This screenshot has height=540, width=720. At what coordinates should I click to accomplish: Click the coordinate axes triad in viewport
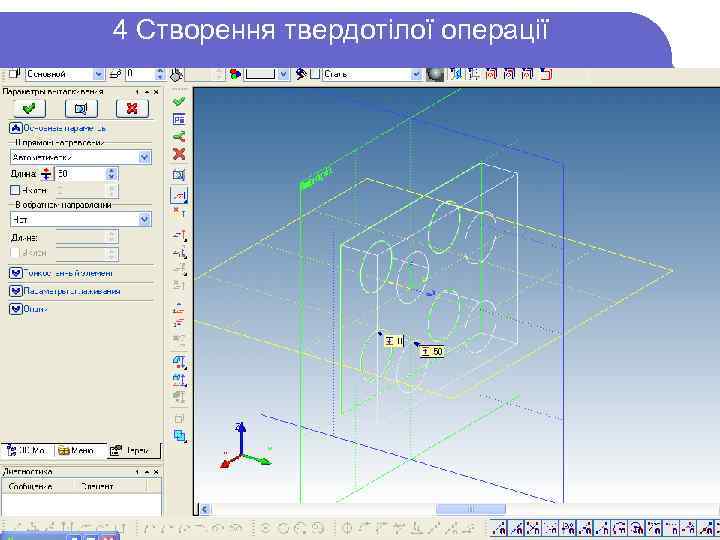point(244,446)
